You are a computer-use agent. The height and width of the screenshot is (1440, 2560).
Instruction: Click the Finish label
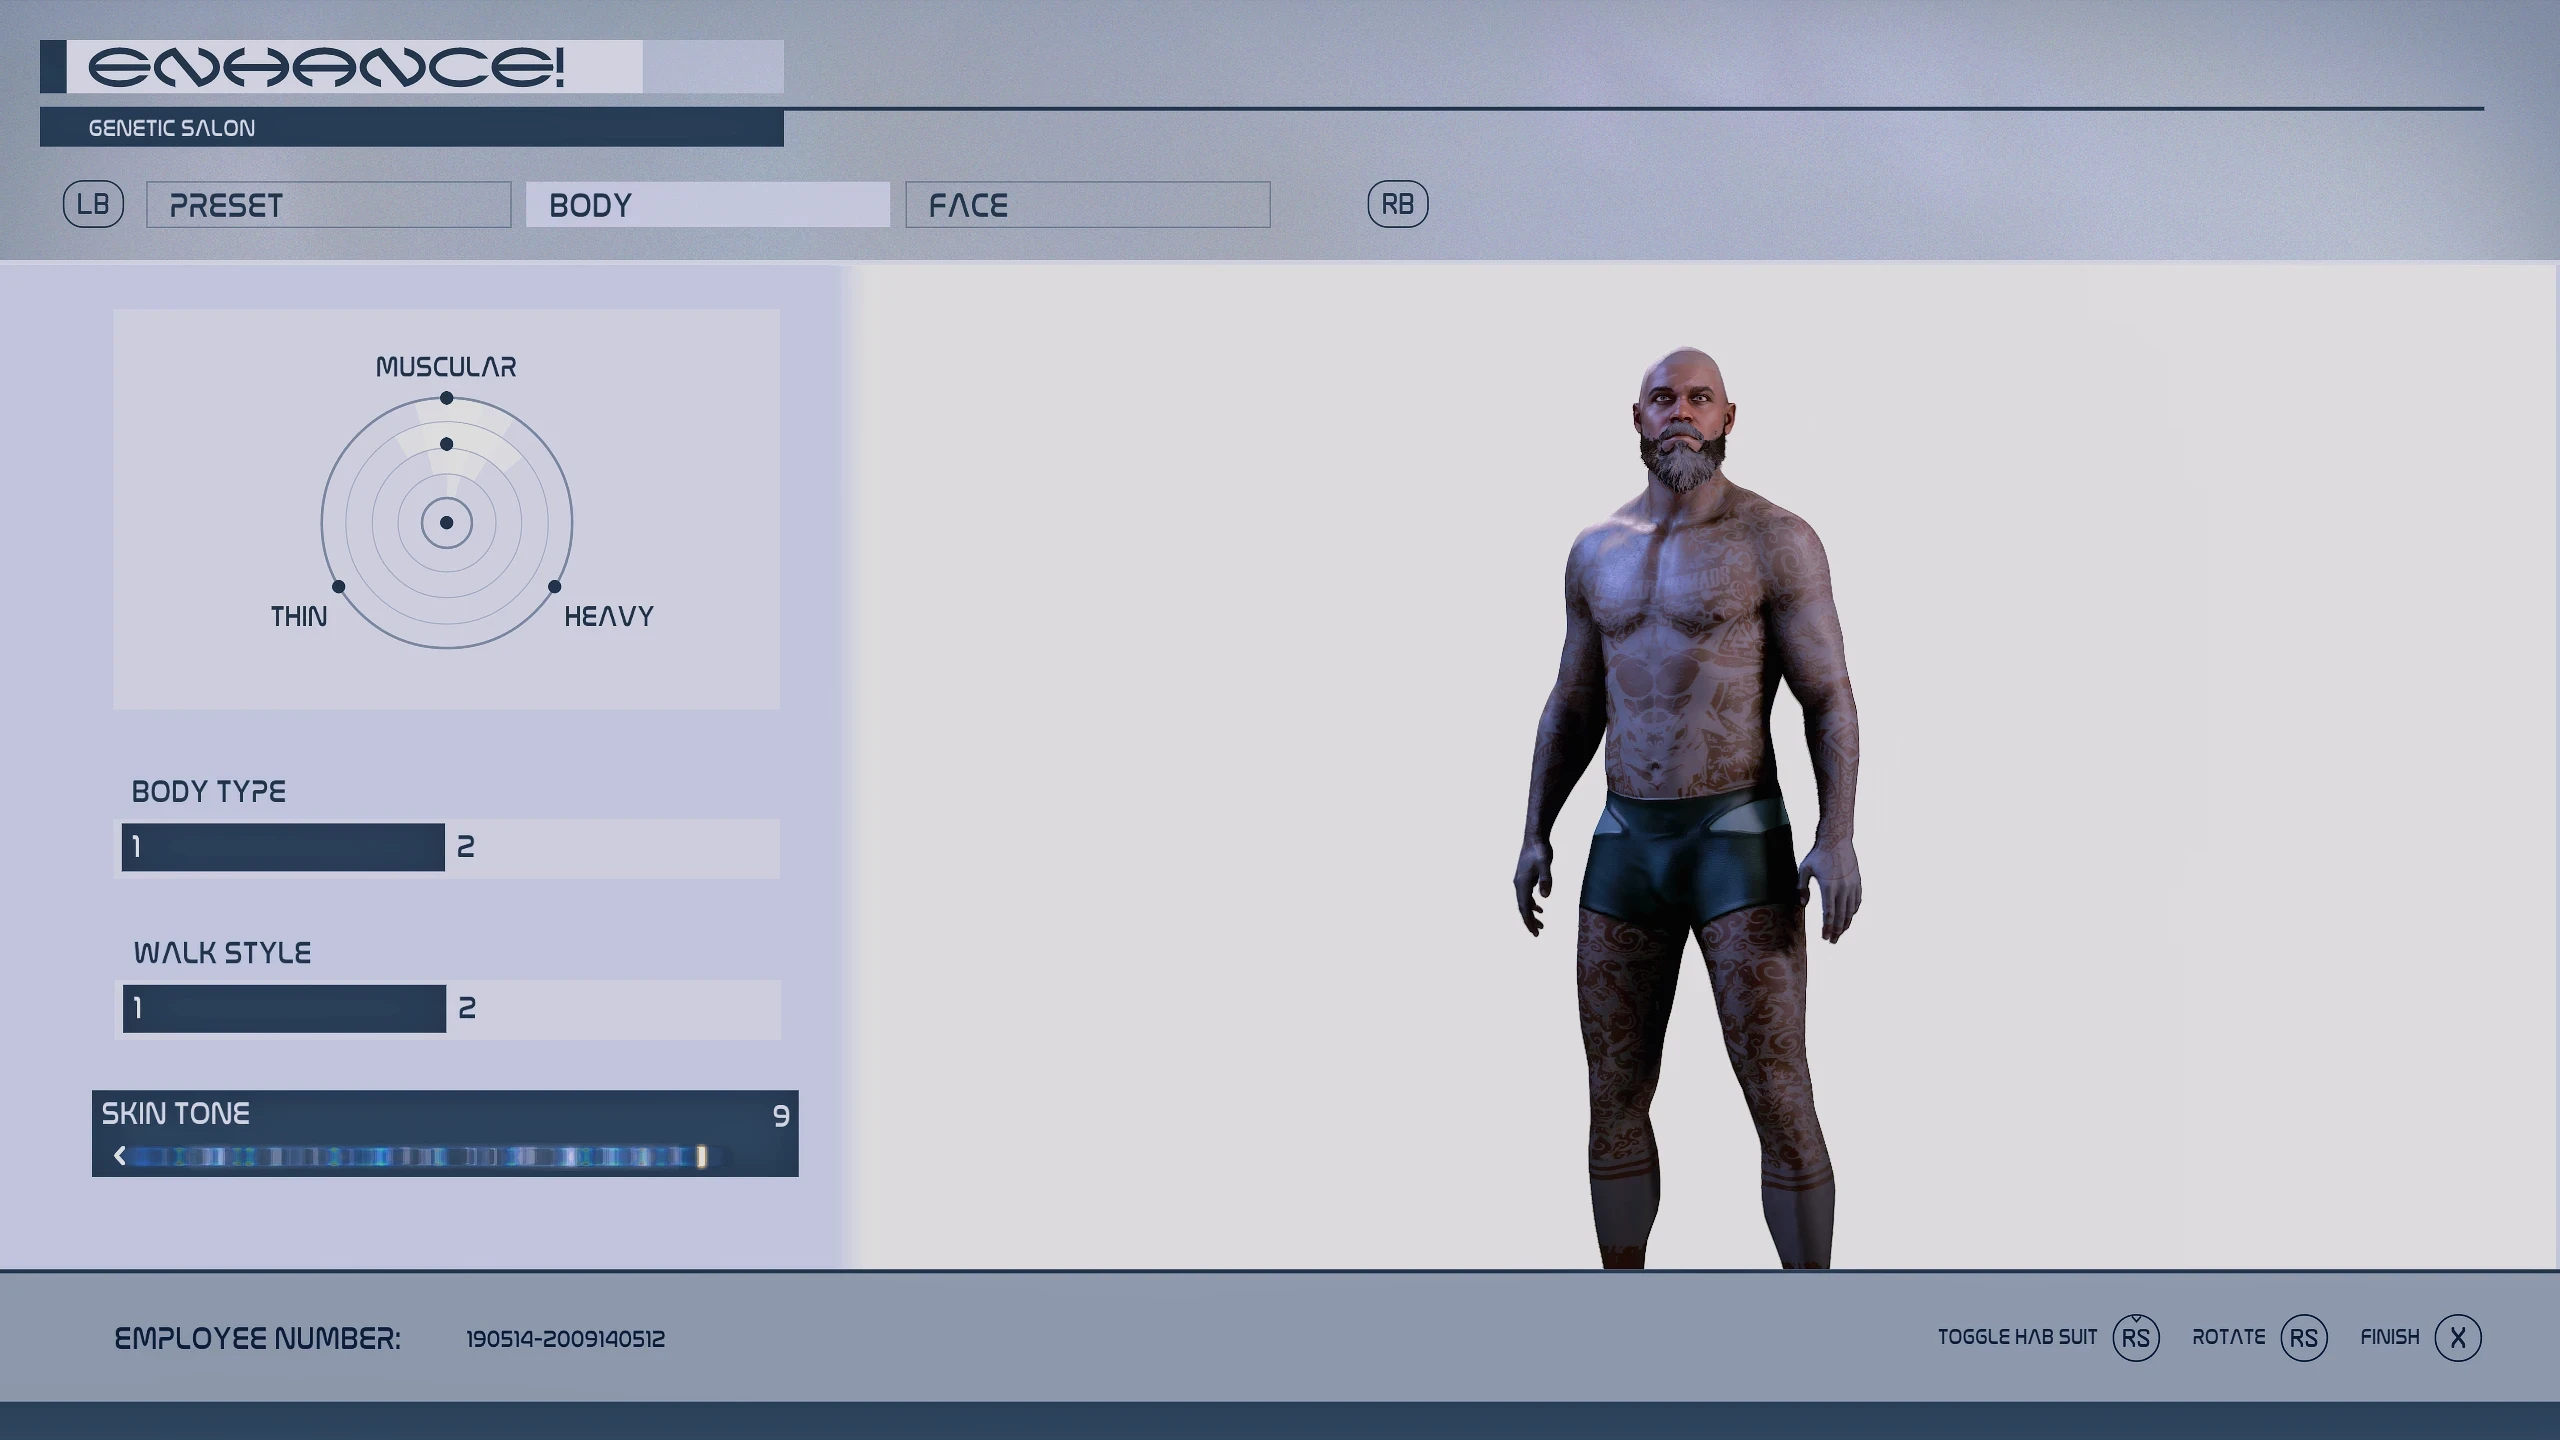pyautogui.click(x=2389, y=1337)
